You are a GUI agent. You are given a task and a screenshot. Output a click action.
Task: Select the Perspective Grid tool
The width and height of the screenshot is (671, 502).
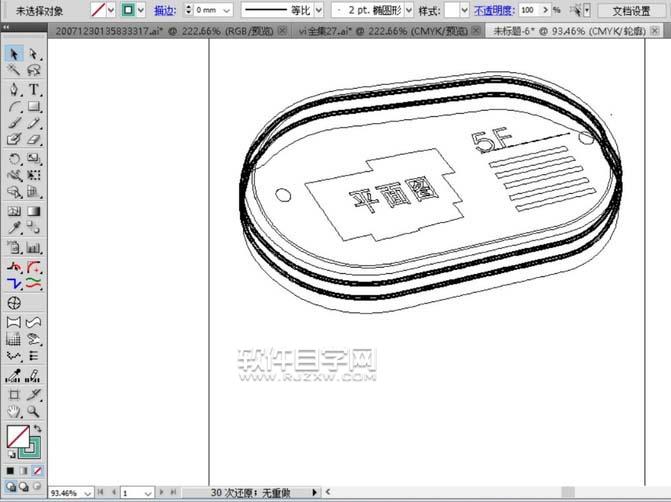click(x=33, y=192)
